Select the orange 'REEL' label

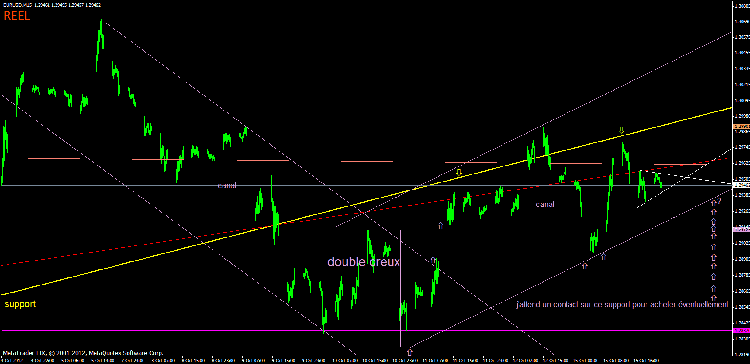coord(17,16)
